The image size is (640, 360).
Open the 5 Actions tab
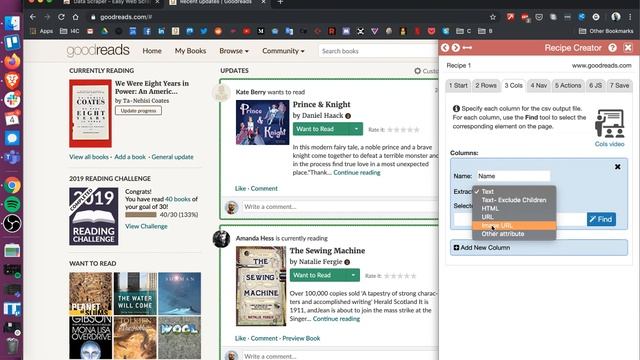point(568,85)
